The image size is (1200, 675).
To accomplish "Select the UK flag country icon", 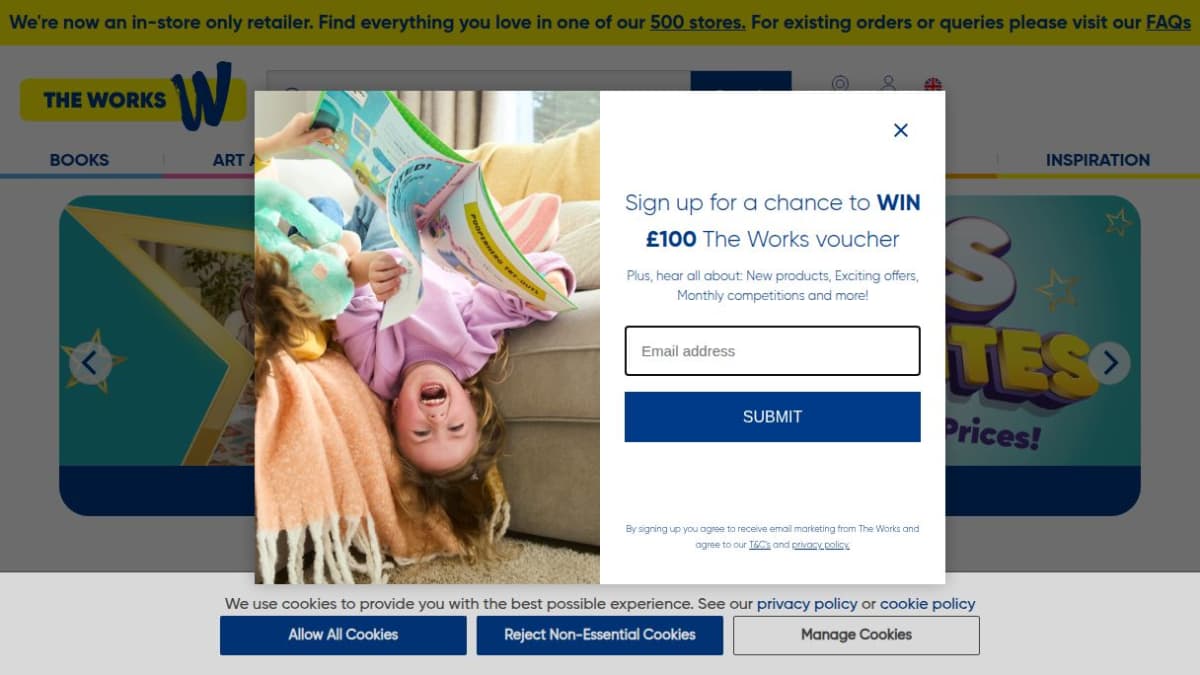I will pyautogui.click(x=933, y=84).
